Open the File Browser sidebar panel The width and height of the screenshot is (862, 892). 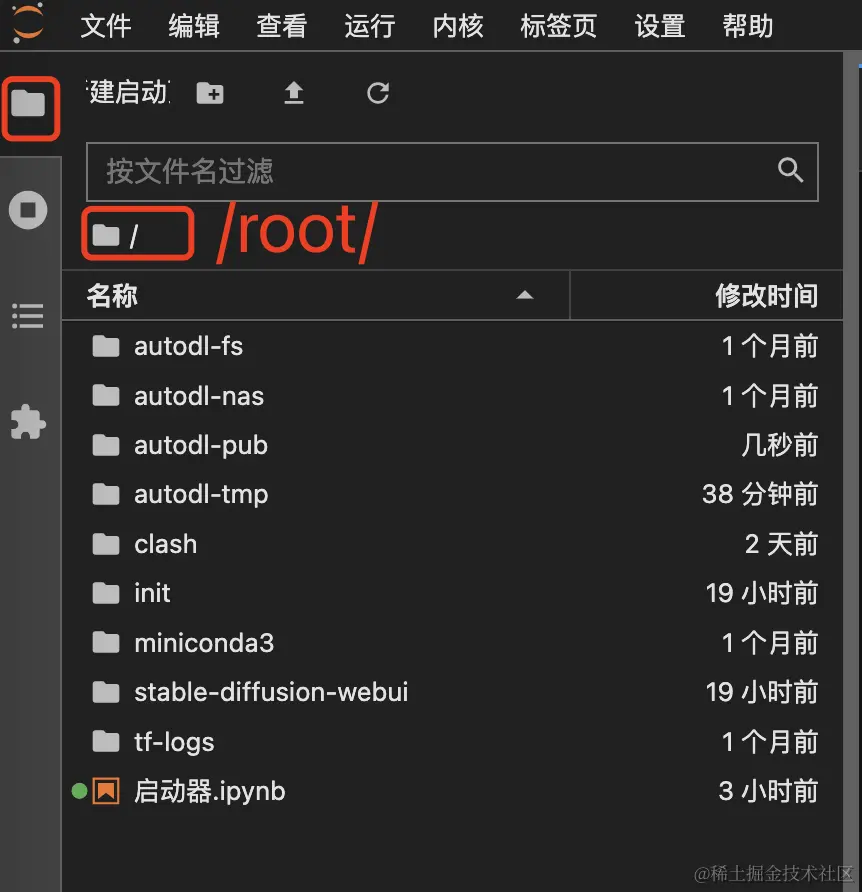[x=28, y=103]
